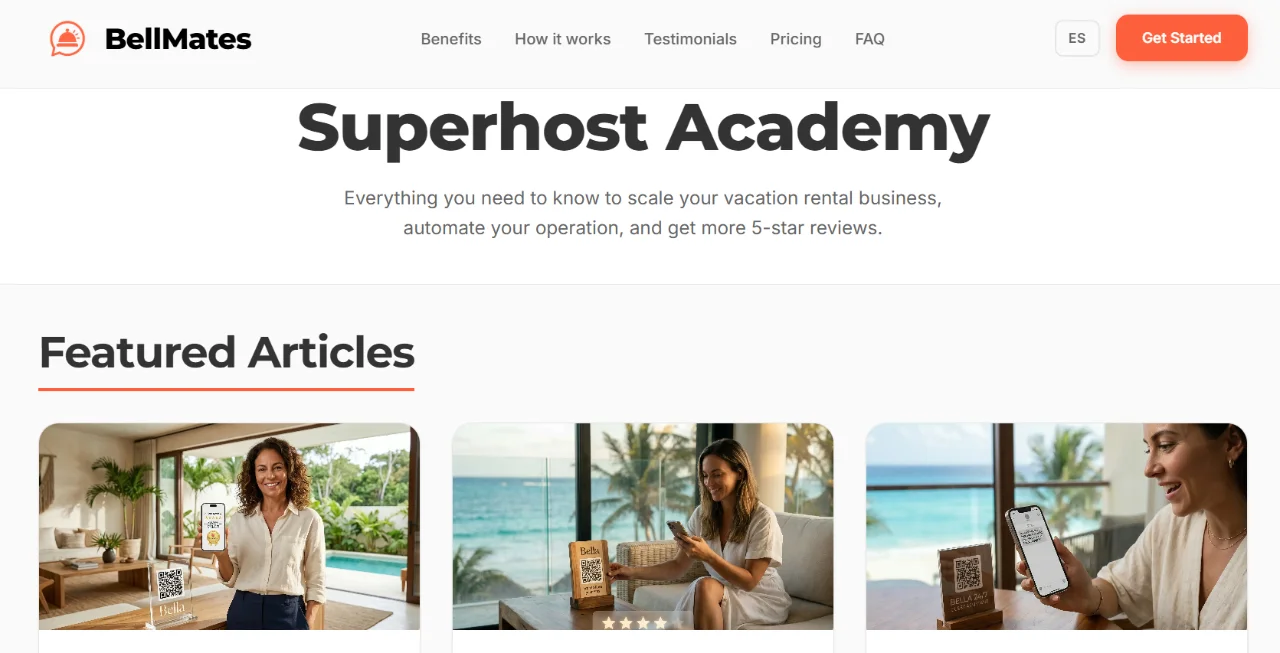Click the Superhost Academy heading
This screenshot has height=653, width=1280.
click(643, 127)
